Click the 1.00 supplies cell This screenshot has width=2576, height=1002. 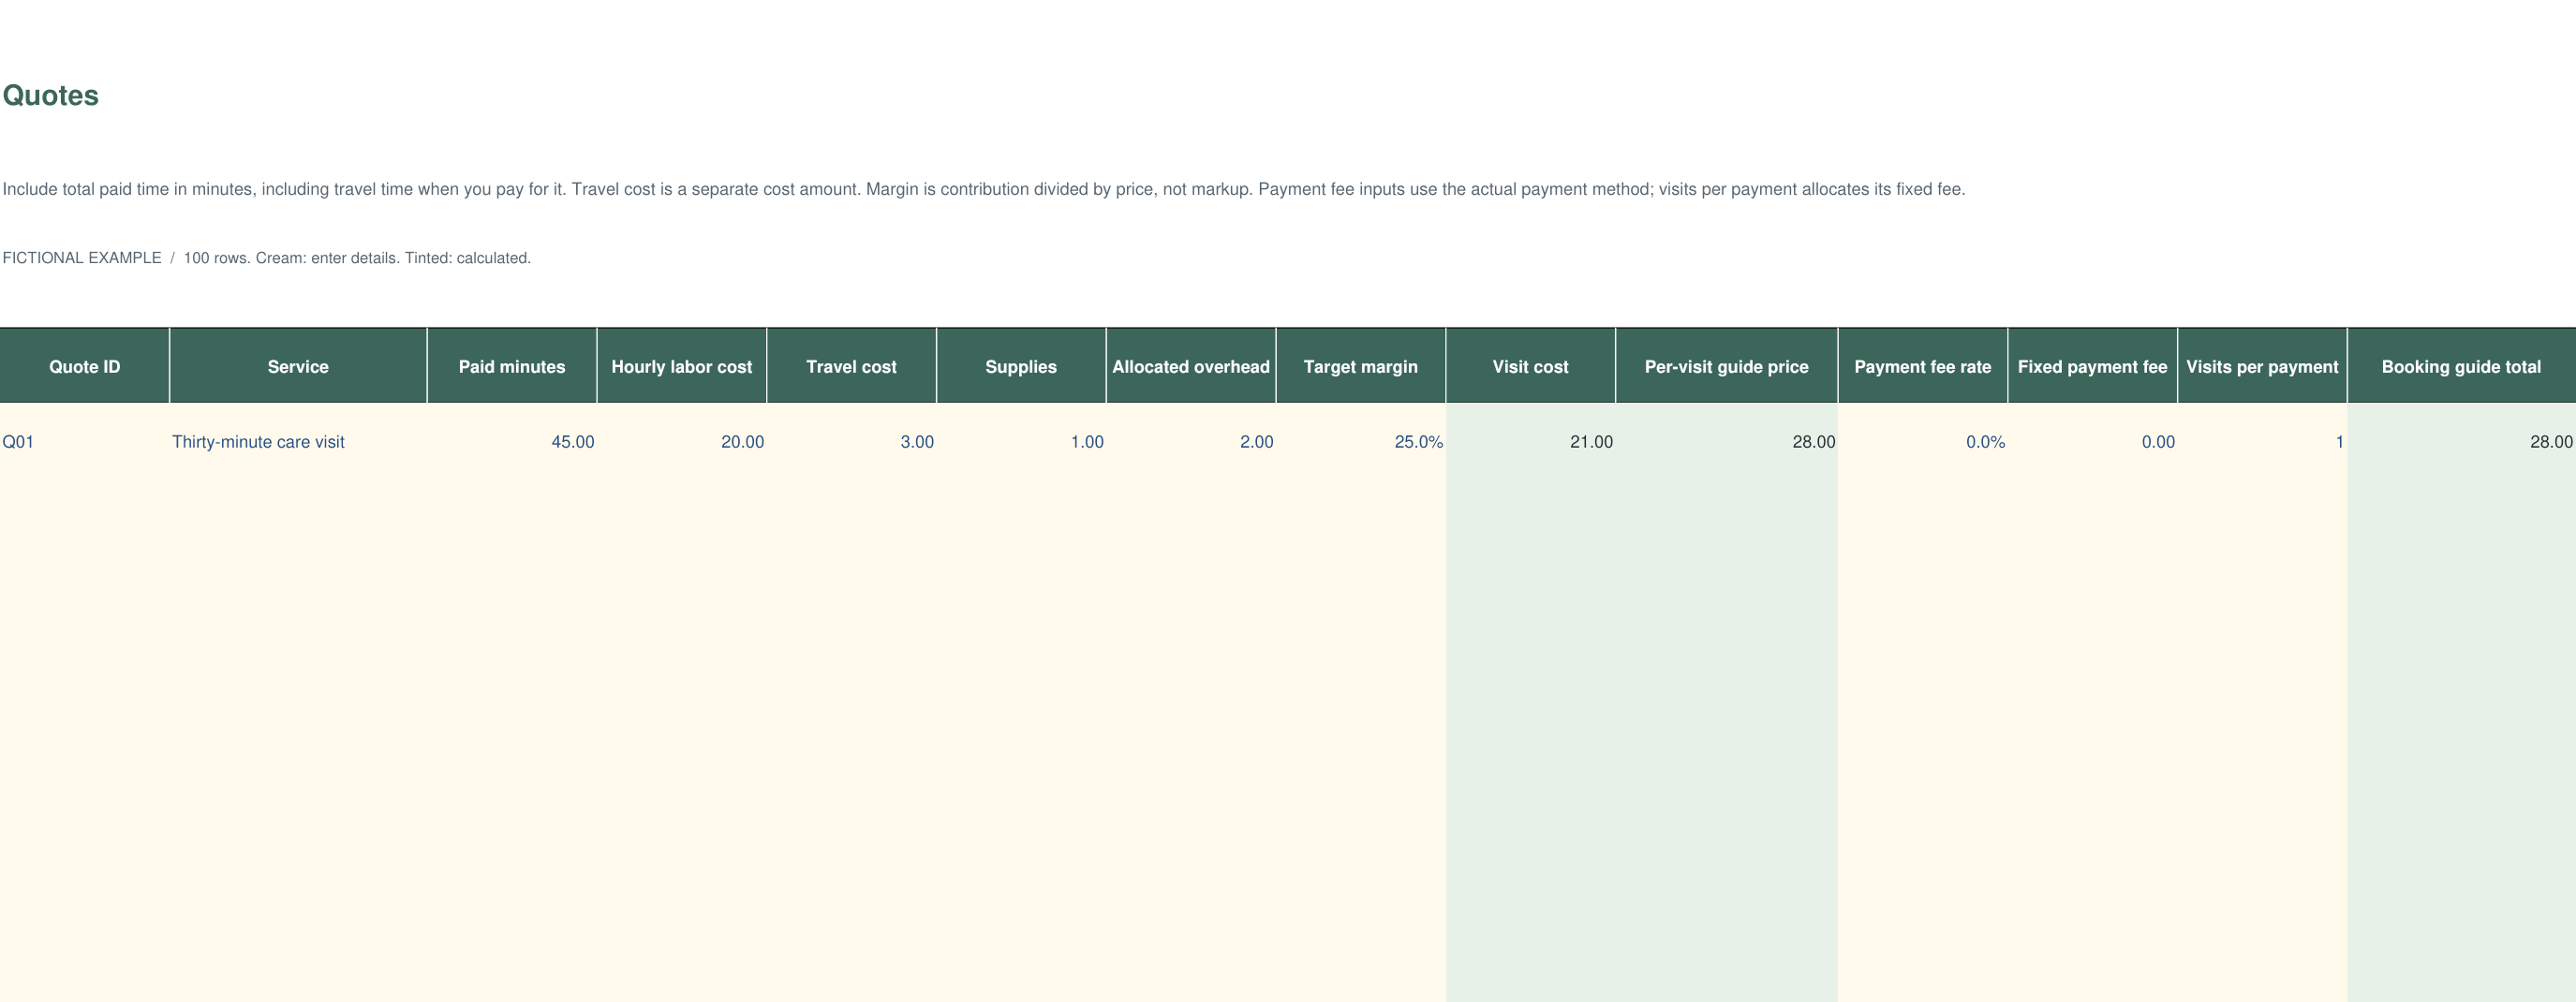coord(1021,441)
